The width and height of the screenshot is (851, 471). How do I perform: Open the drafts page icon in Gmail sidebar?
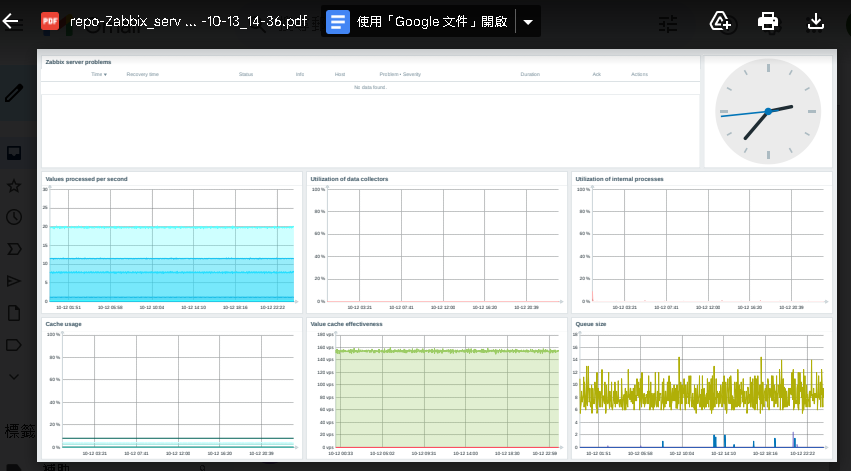[14, 313]
